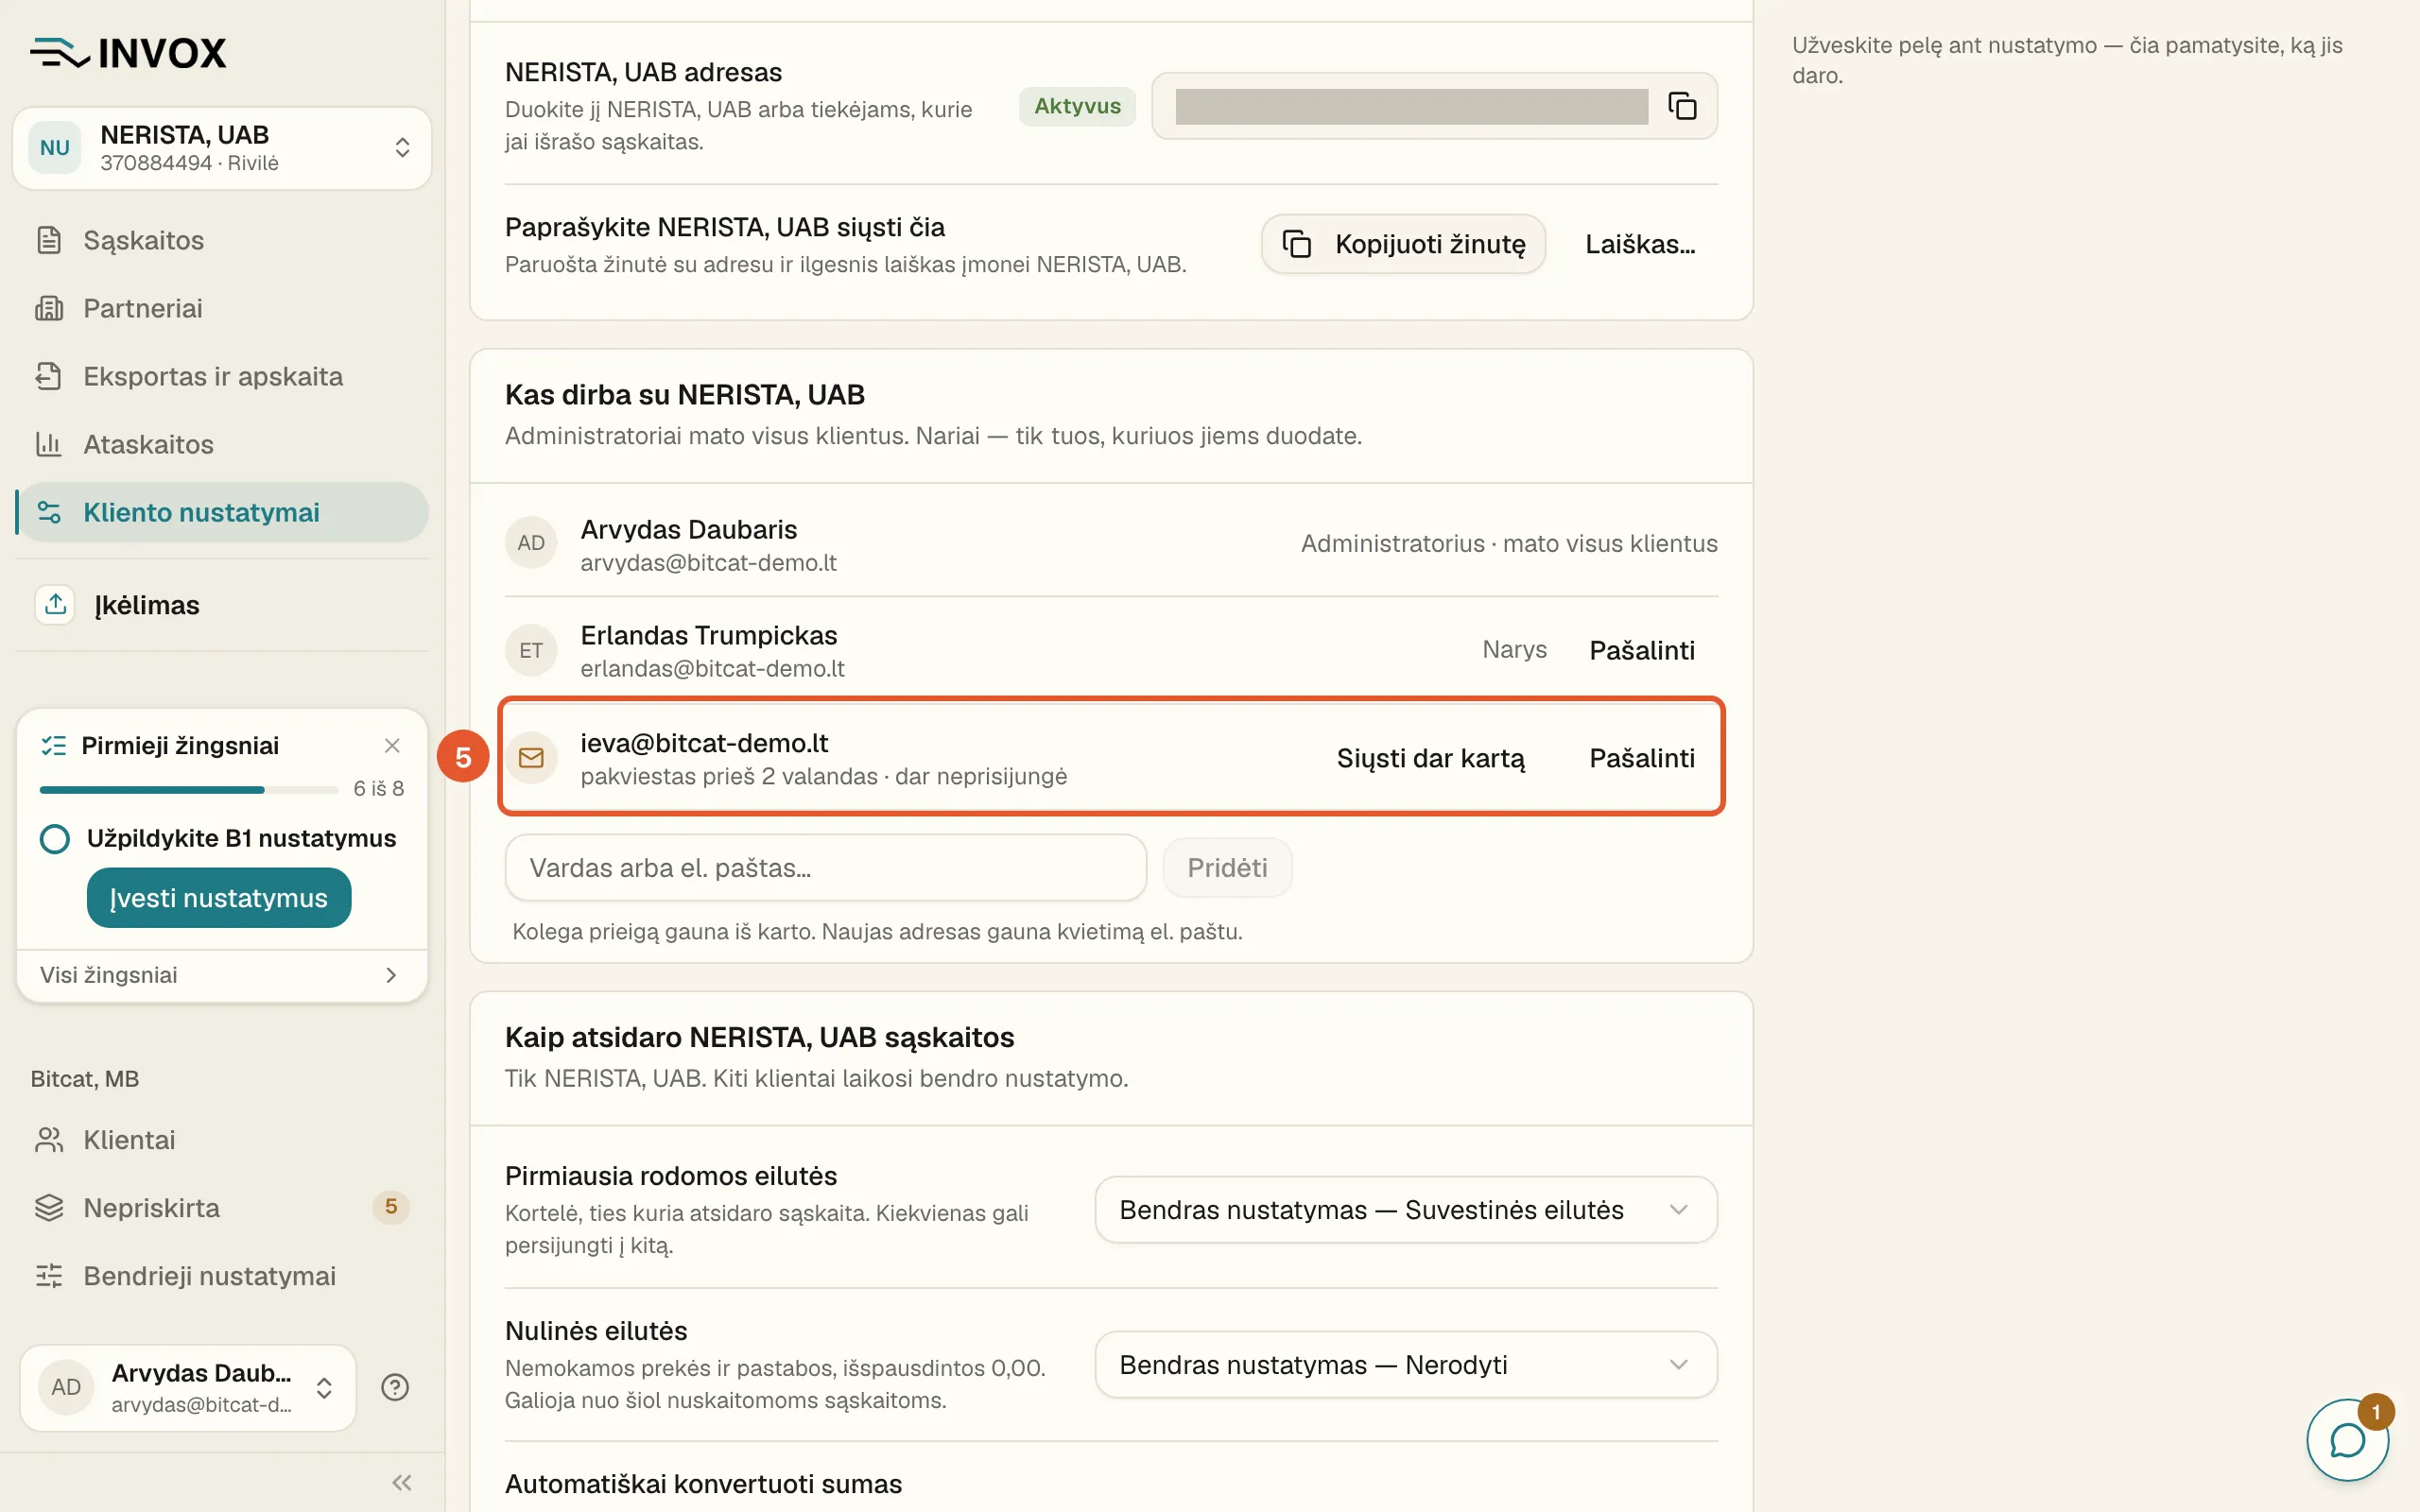Remove Erlandas Trumpickas with Pašalinti
The width and height of the screenshot is (2420, 1512).
[1642, 650]
